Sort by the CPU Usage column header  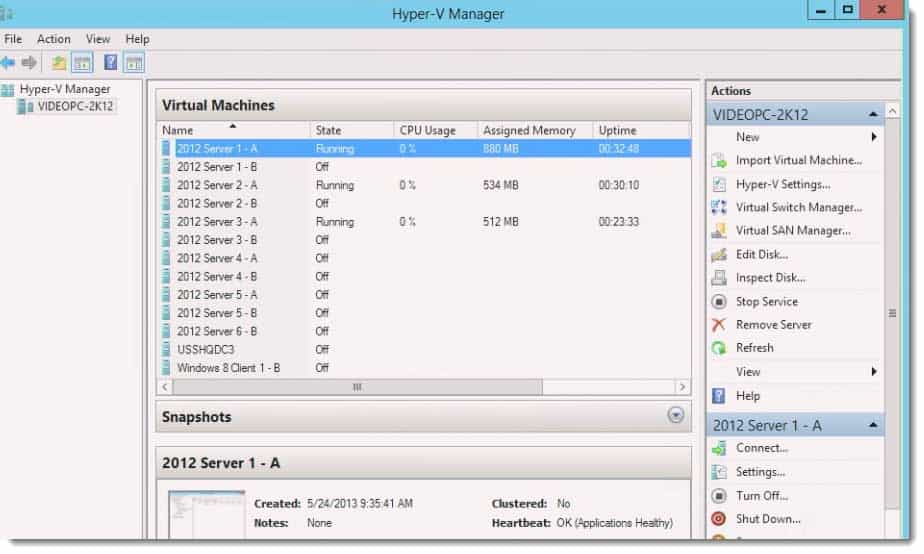click(435, 130)
